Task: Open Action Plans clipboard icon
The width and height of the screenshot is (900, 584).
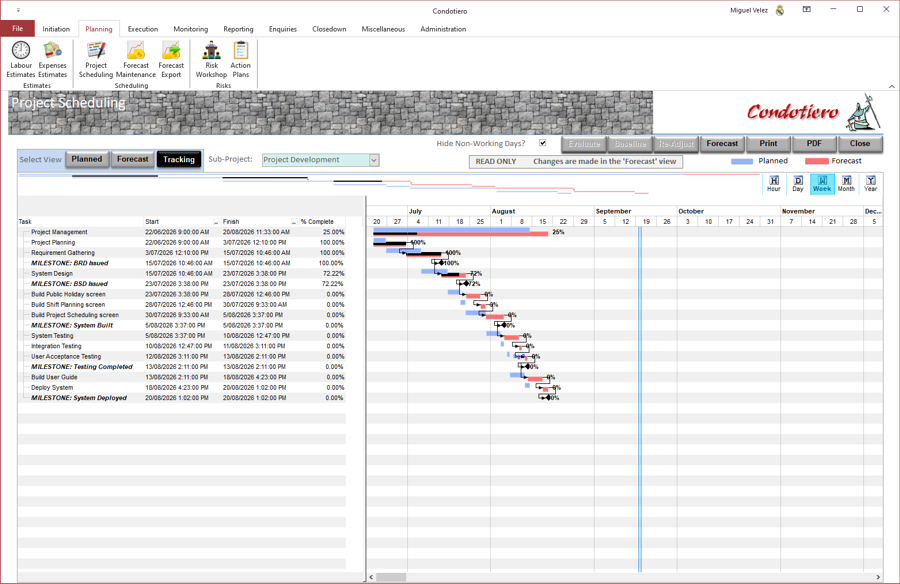Action: pos(240,59)
